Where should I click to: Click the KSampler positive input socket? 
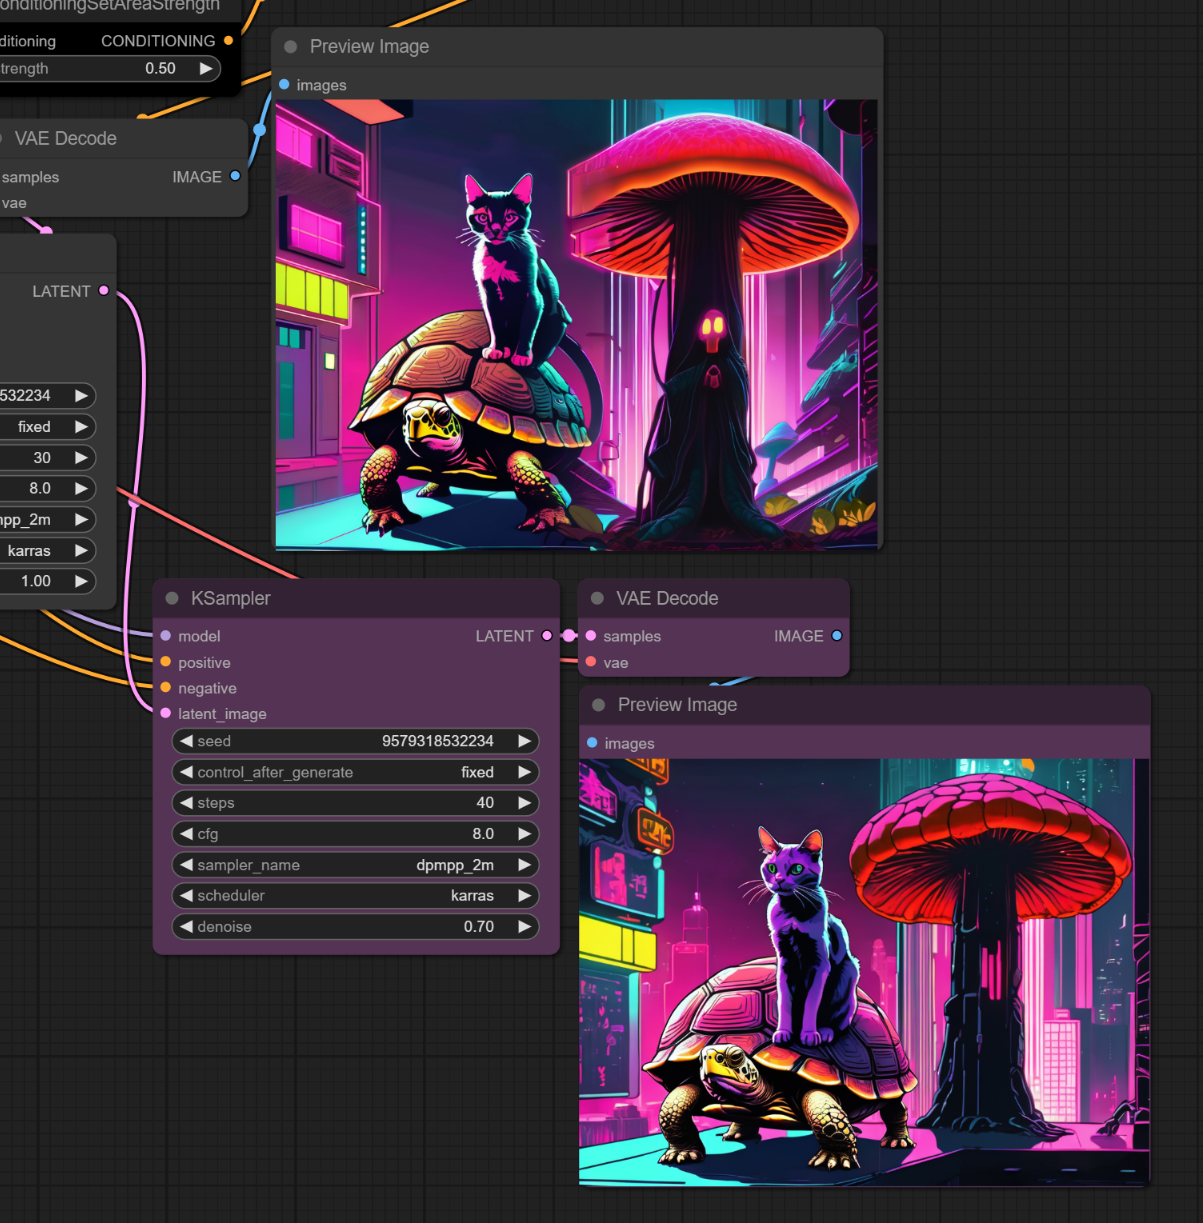(x=166, y=662)
